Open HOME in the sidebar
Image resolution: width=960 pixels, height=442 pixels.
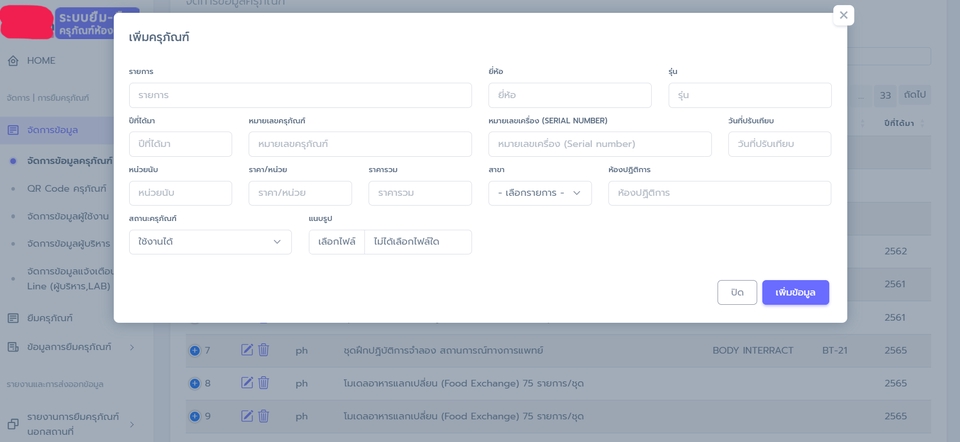41,61
